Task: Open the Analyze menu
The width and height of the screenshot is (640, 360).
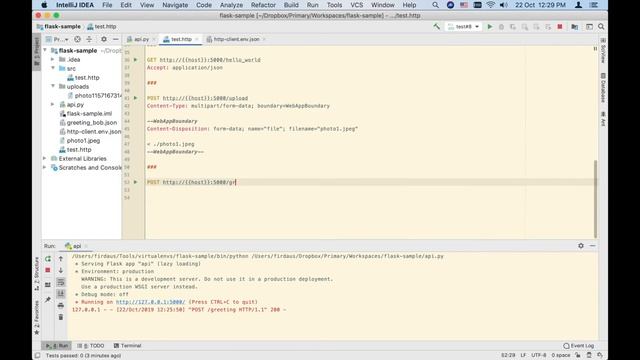Action: point(231,5)
